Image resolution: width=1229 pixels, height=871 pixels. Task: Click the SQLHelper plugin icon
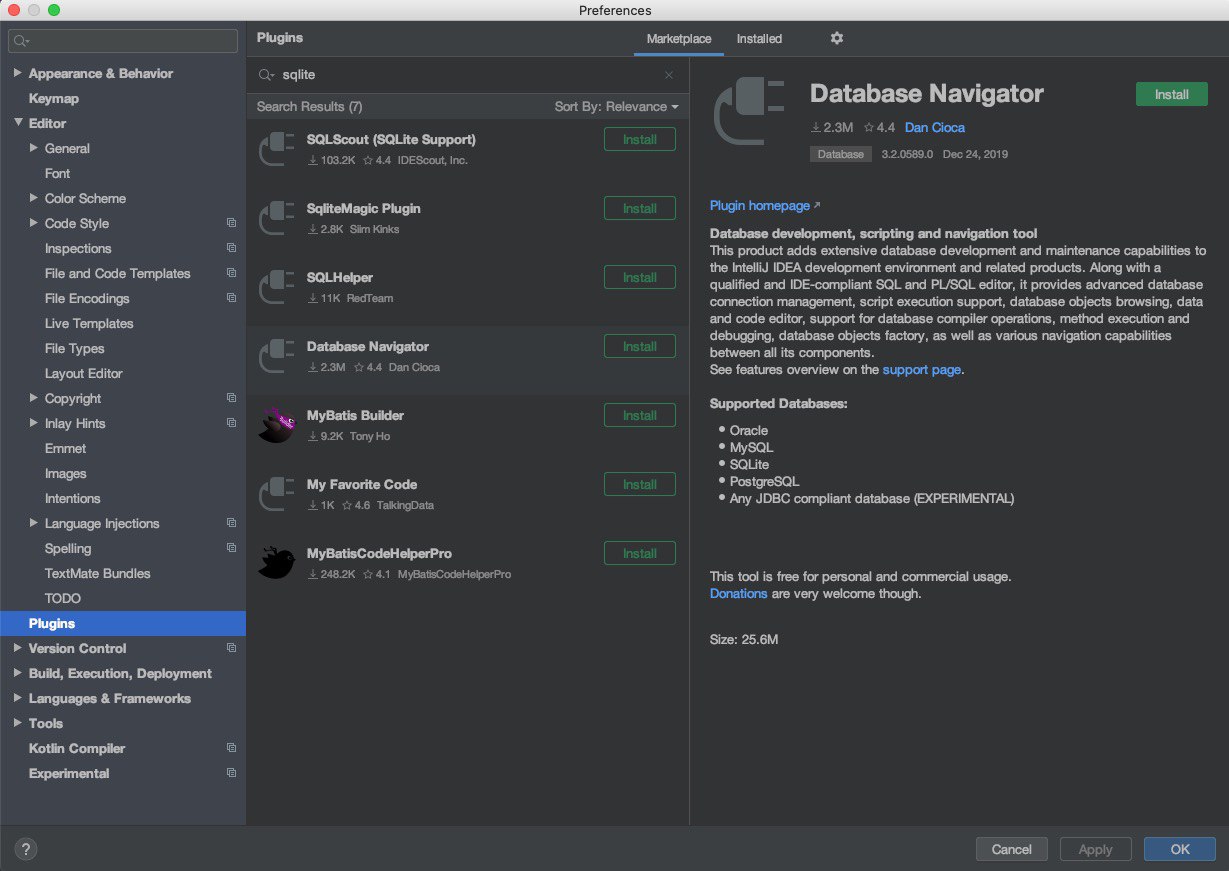[276, 286]
